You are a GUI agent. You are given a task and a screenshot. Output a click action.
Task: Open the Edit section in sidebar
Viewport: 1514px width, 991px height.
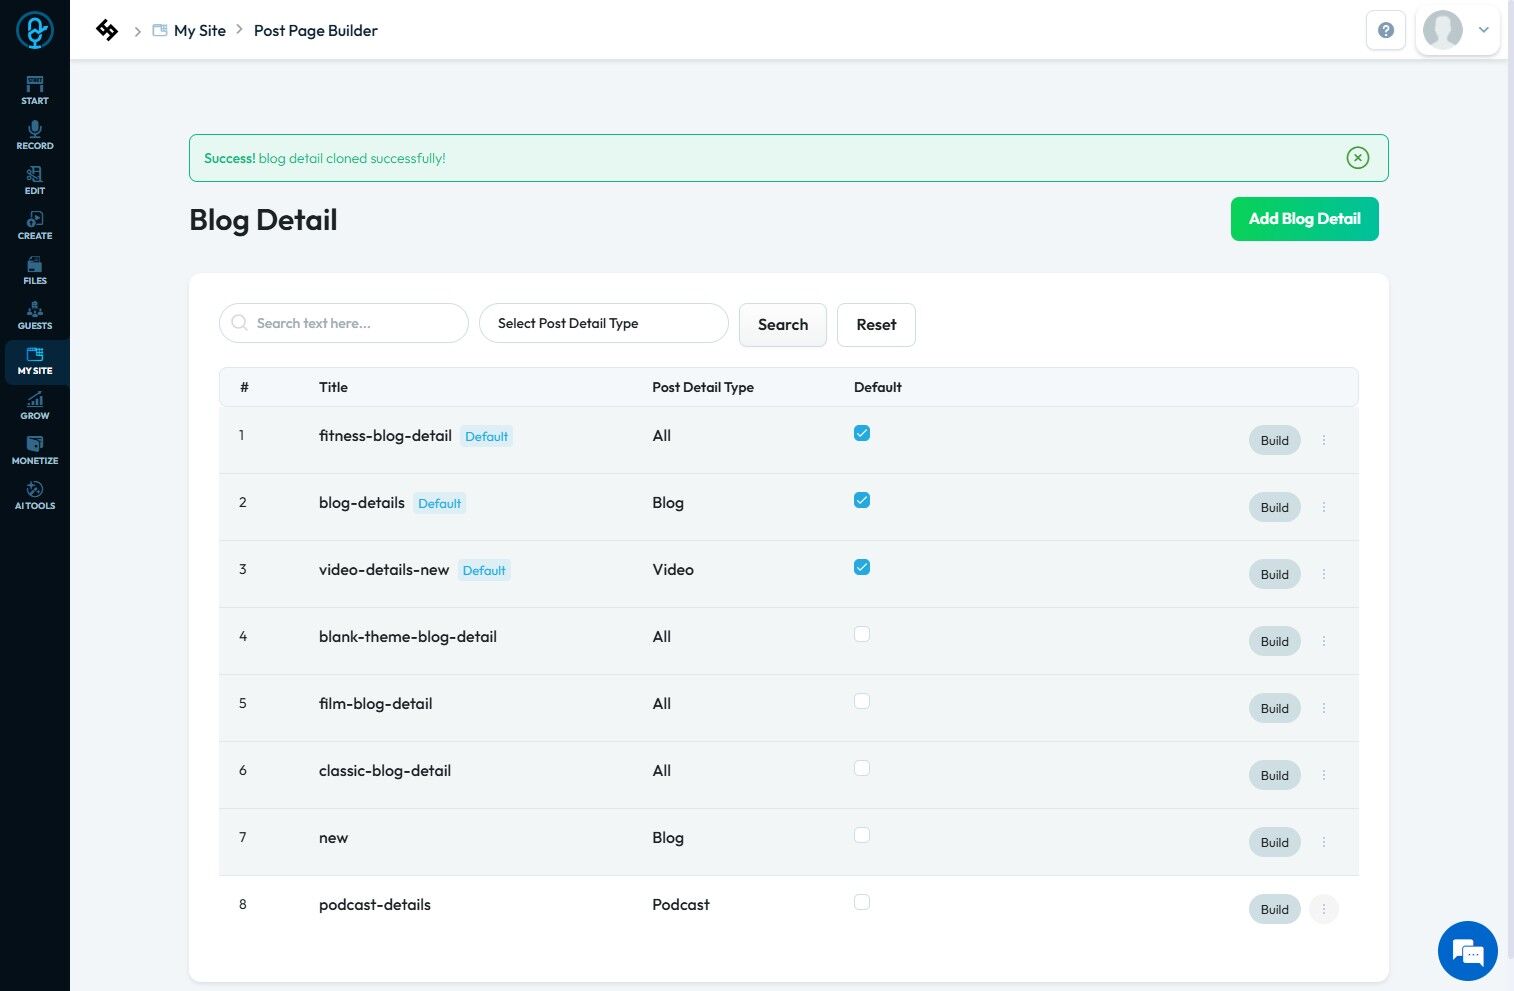click(35, 180)
